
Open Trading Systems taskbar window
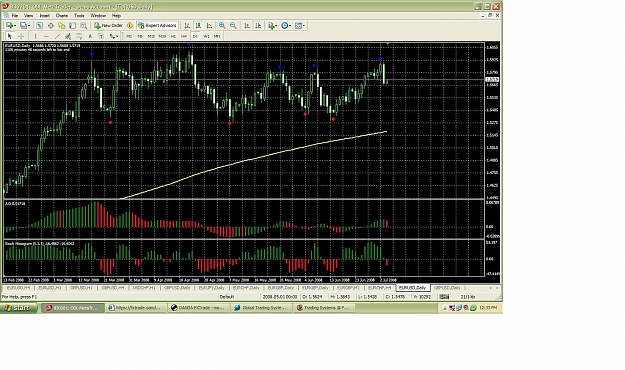click(324, 308)
